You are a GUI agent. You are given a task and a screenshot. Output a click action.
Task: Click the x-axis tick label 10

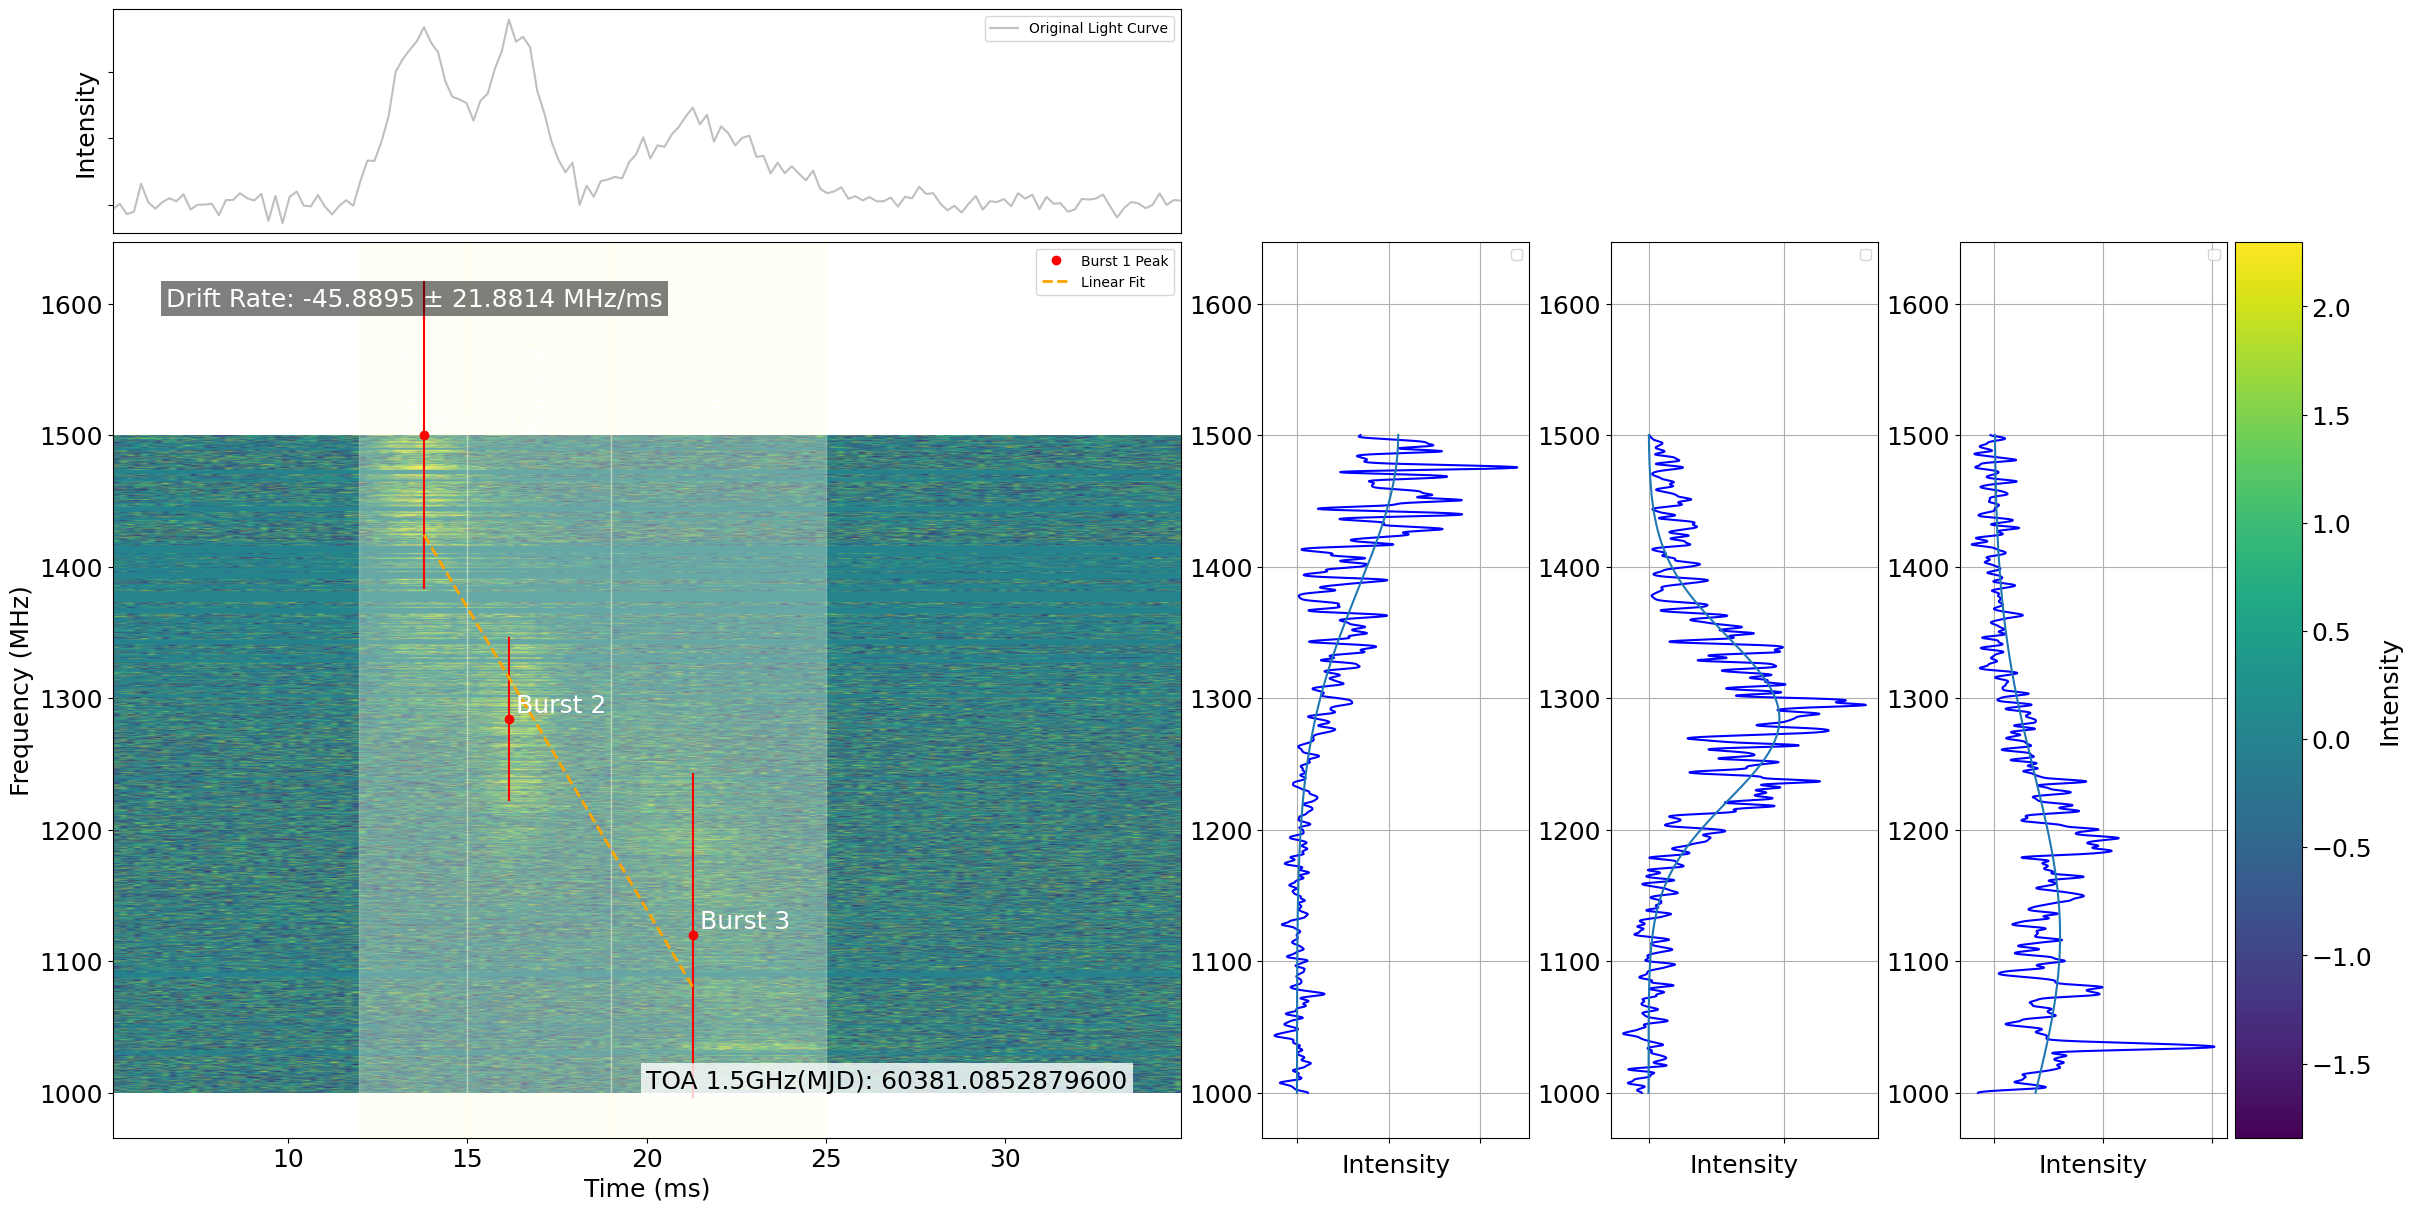pos(288,1158)
